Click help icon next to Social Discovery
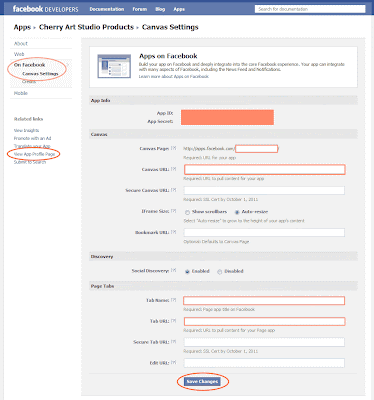The height and width of the screenshot is (400, 374). click(174, 271)
